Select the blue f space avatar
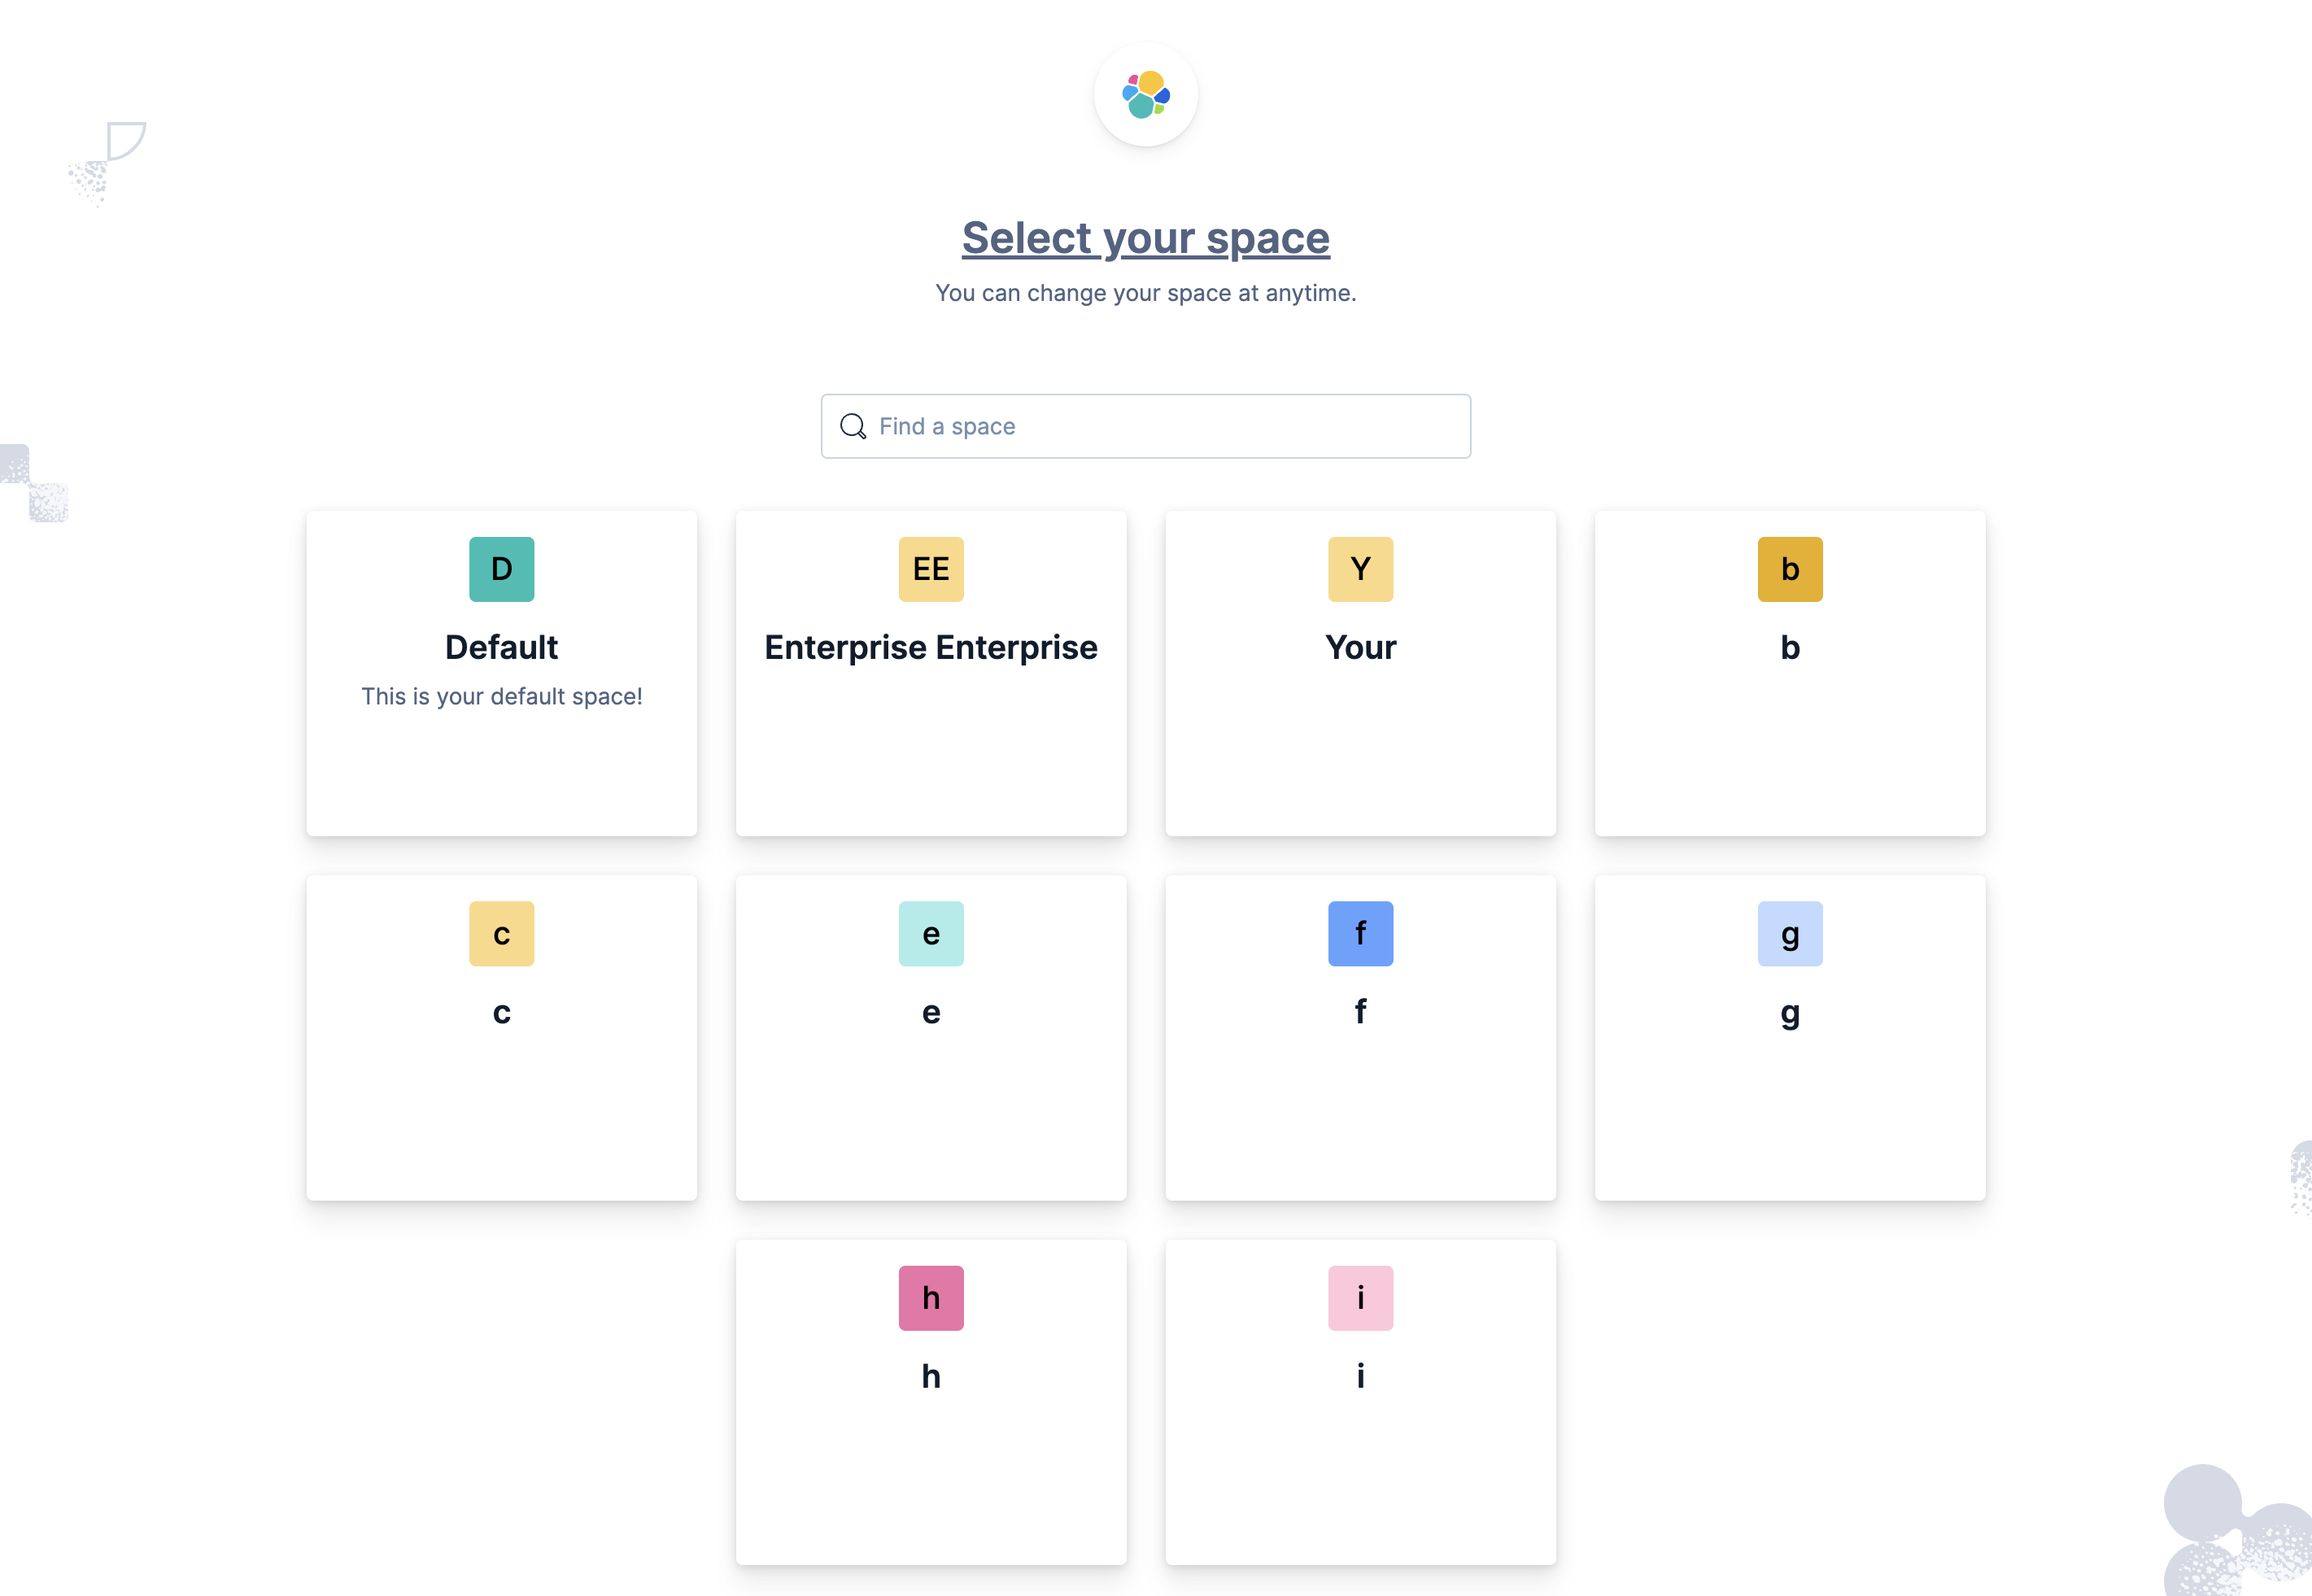This screenshot has width=2312, height=1596. tap(1360, 933)
